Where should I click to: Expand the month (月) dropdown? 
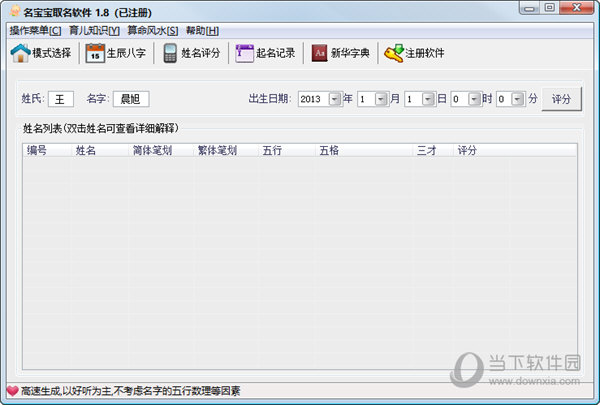[x=381, y=99]
